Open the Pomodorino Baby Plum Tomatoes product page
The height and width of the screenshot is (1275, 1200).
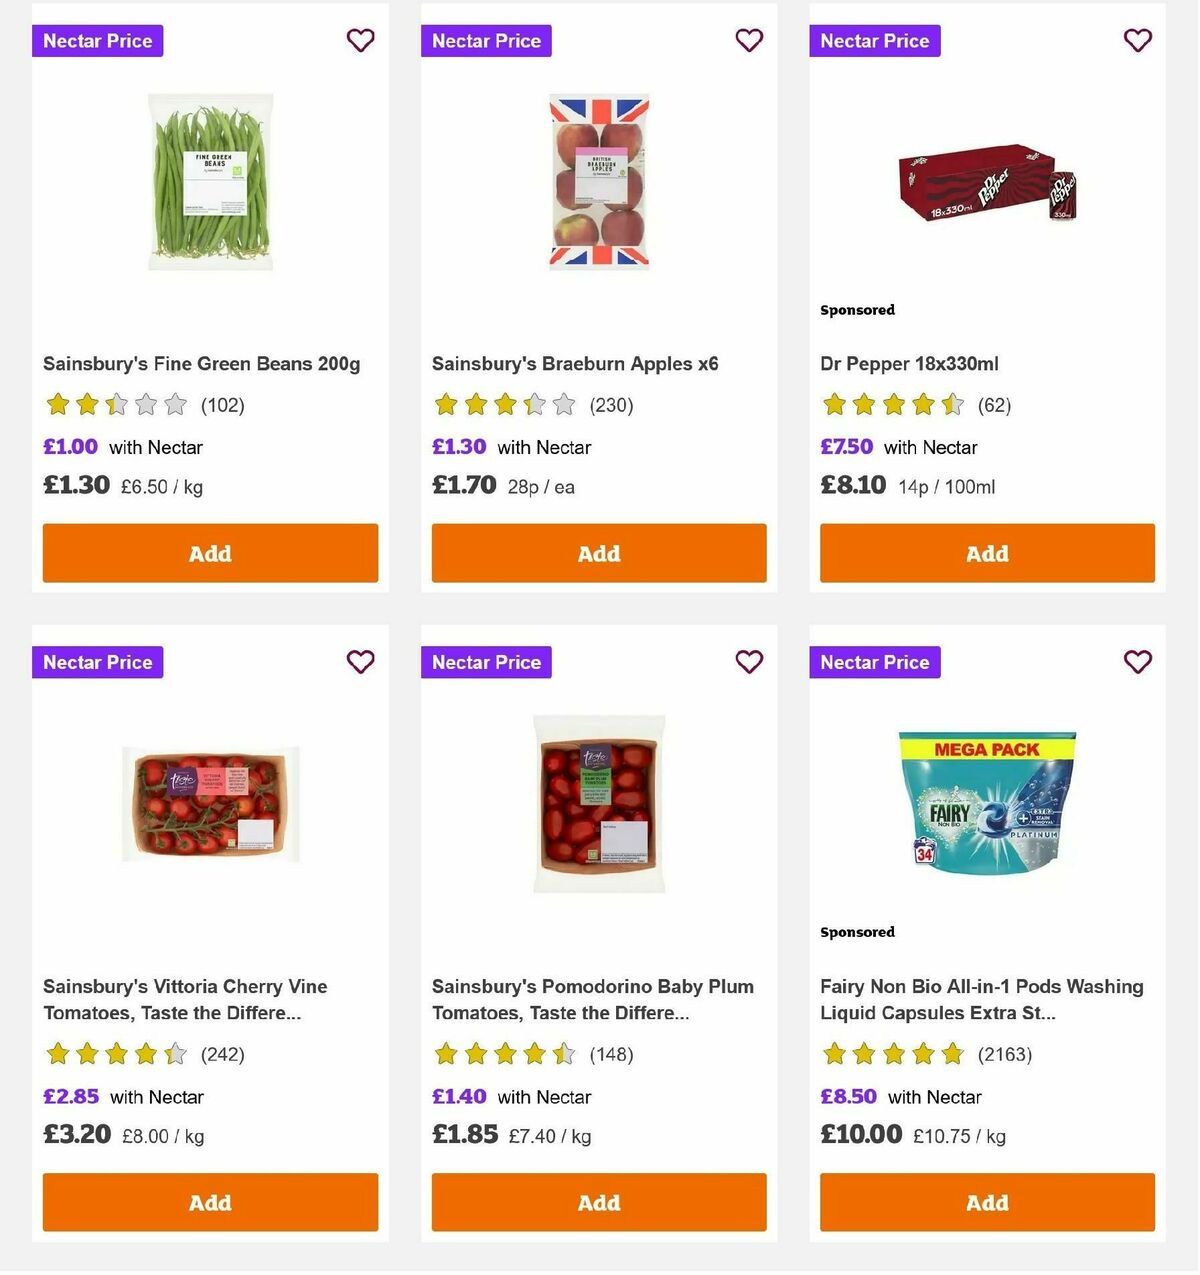pyautogui.click(x=592, y=999)
